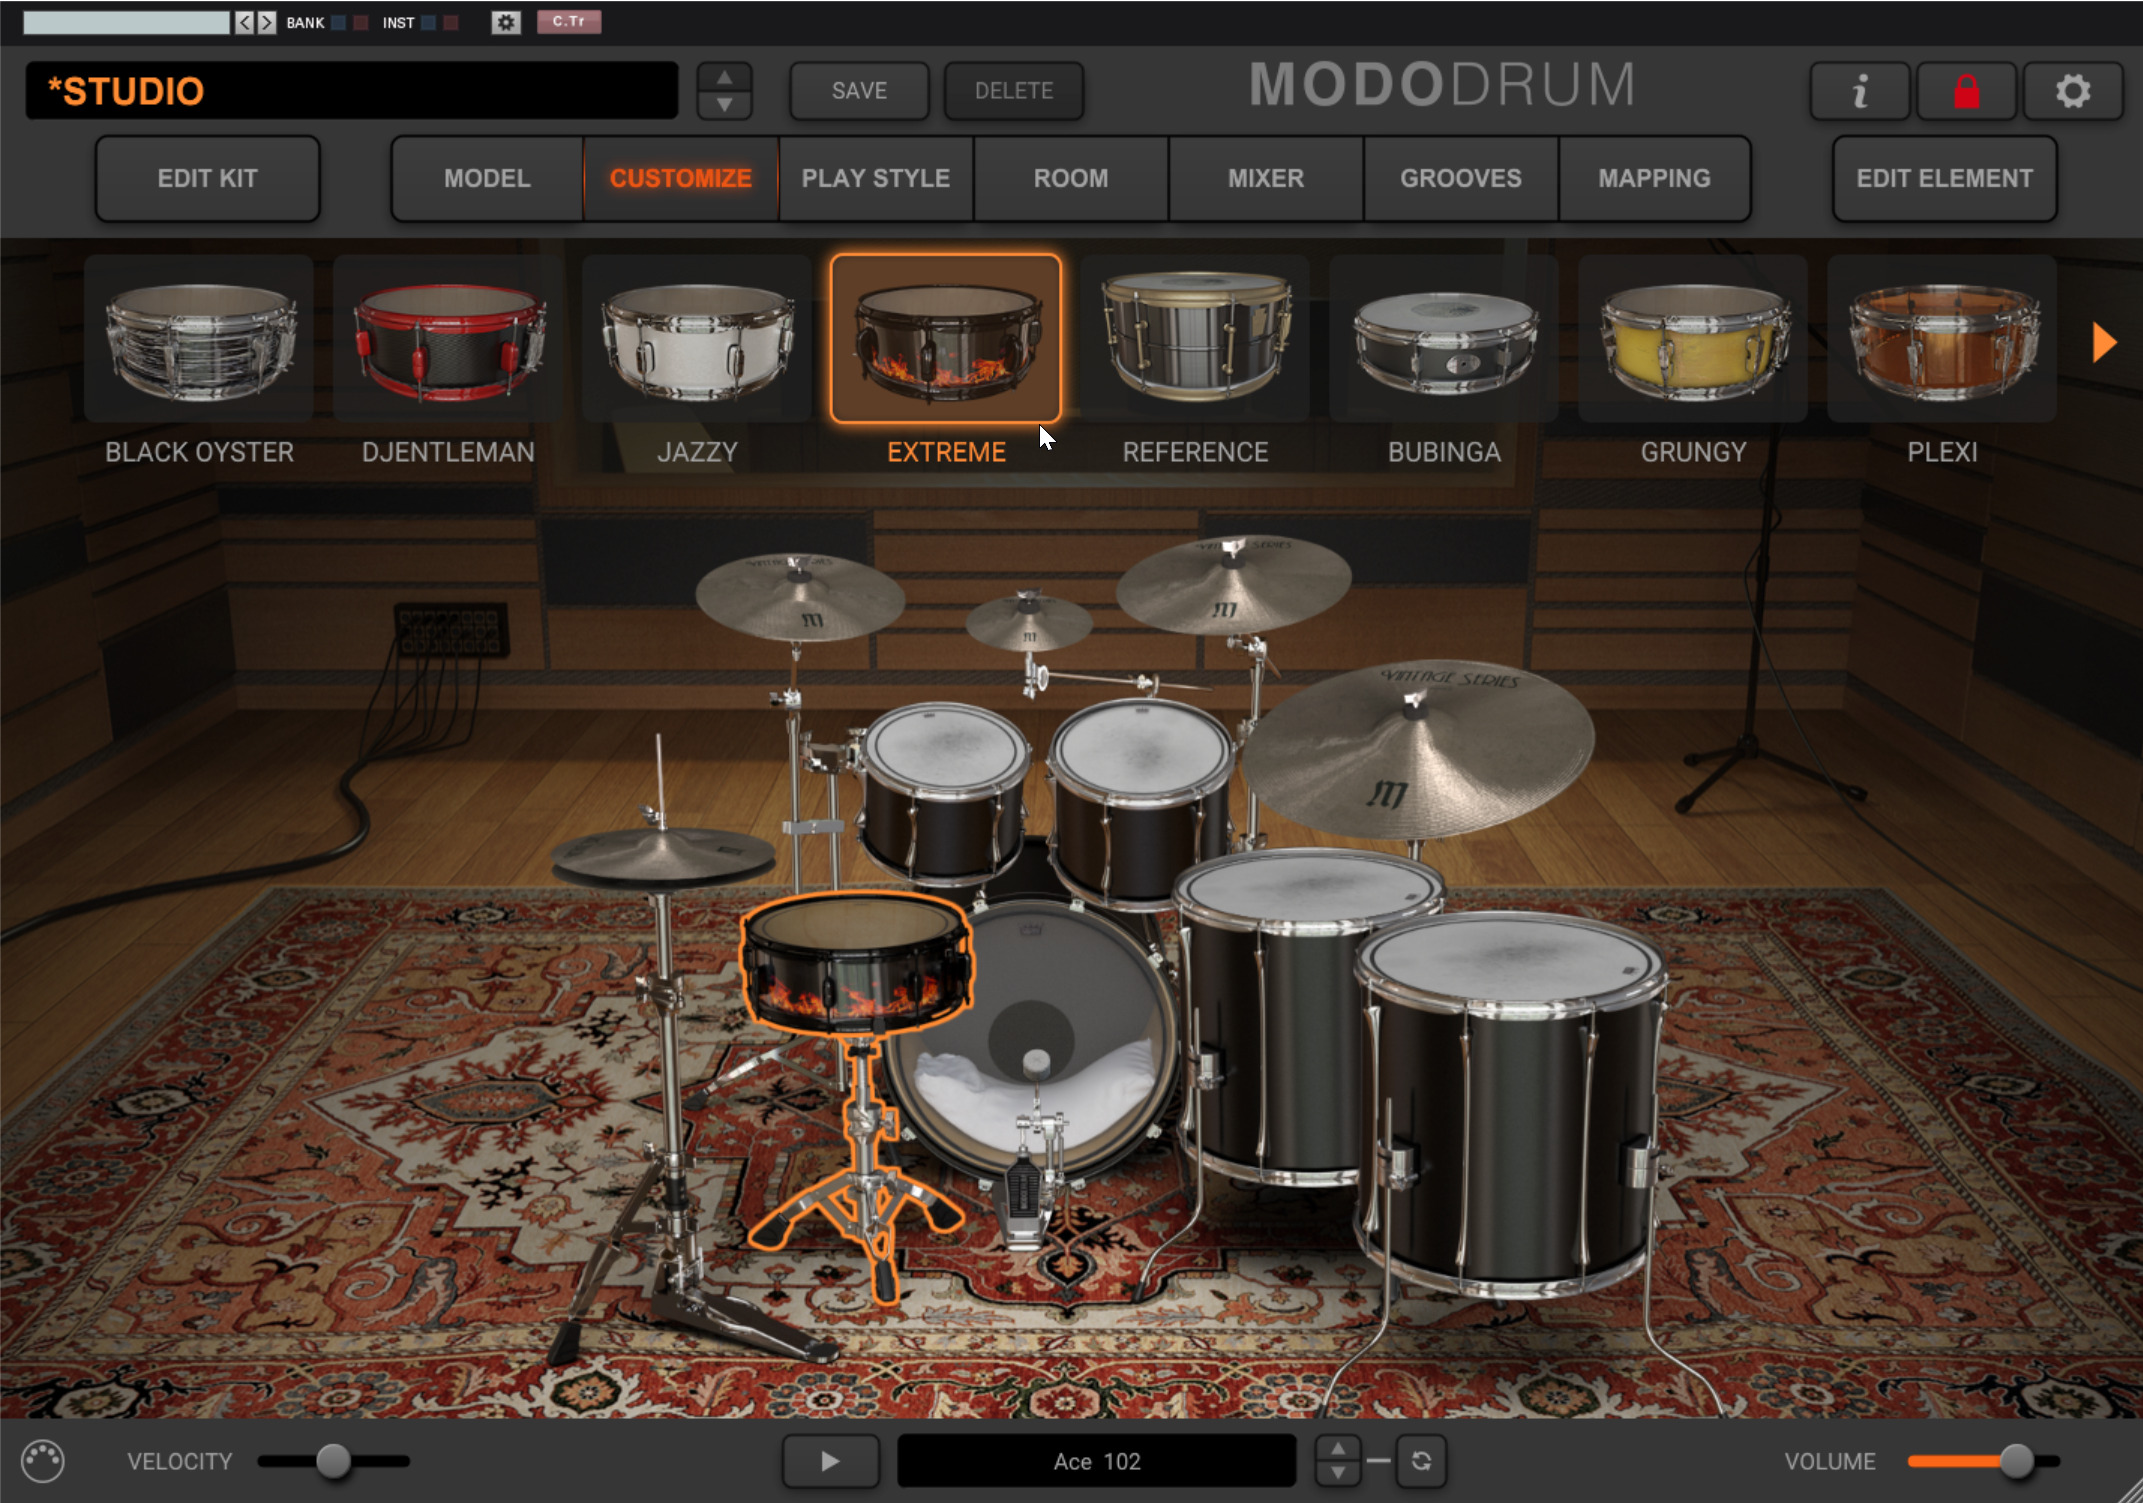2143x1503 pixels.
Task: Select next groove with down stepper
Action: [1337, 1474]
